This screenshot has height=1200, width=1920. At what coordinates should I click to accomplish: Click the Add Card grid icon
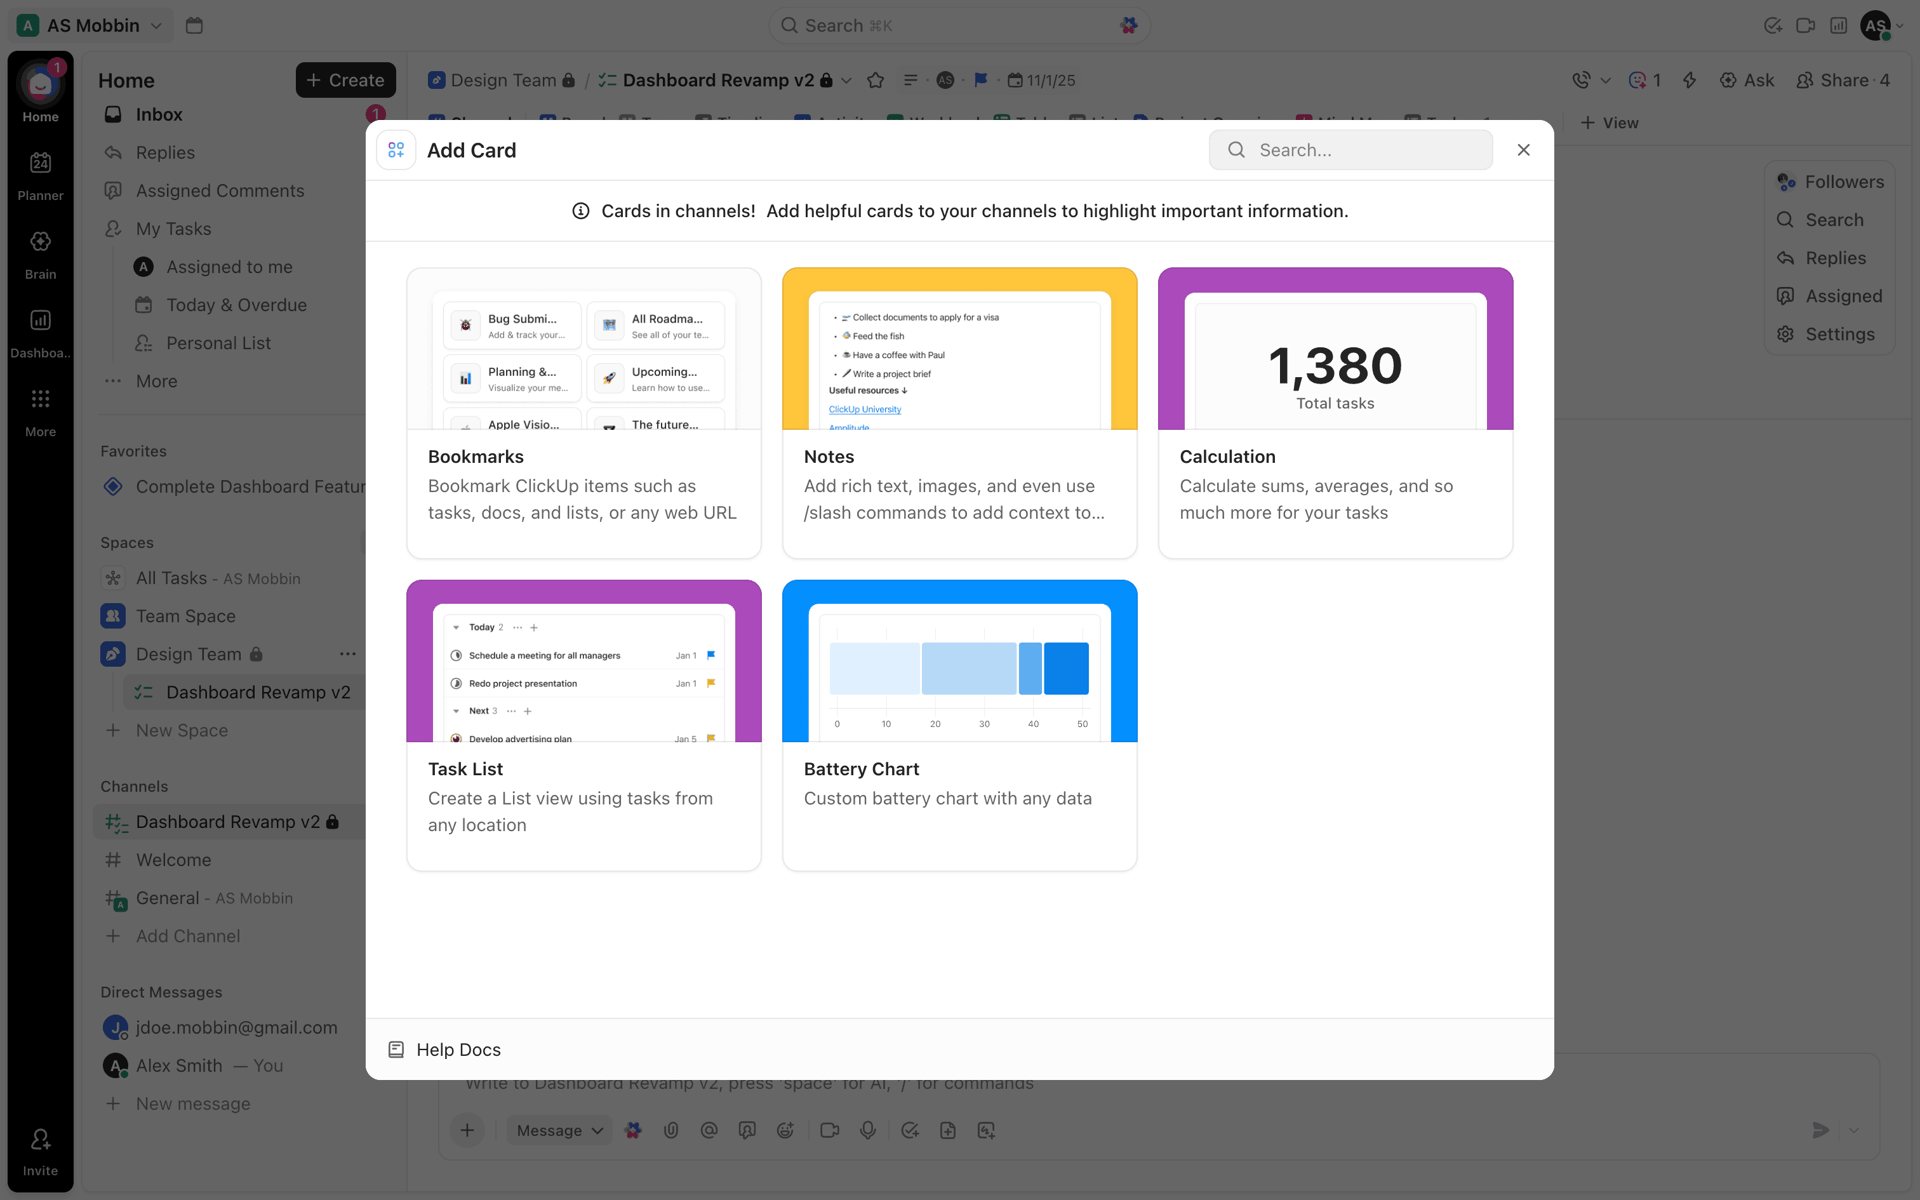396,150
